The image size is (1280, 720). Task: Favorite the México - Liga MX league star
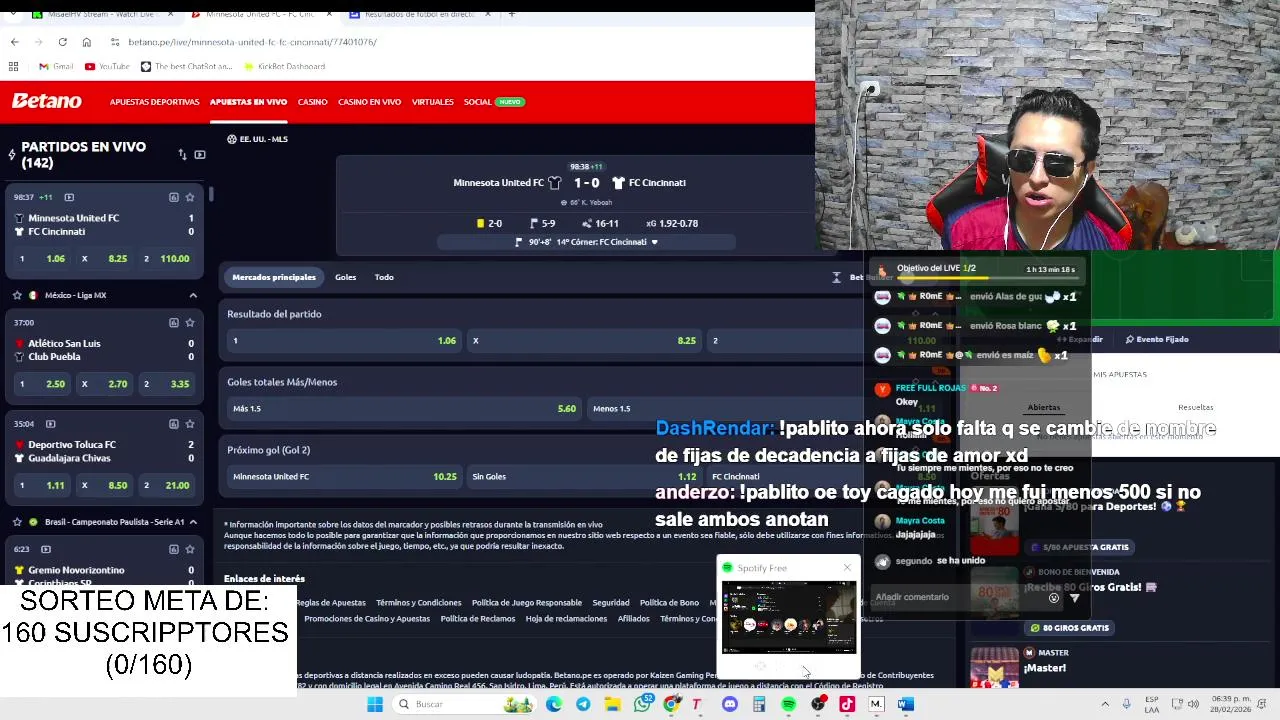click(x=17, y=295)
